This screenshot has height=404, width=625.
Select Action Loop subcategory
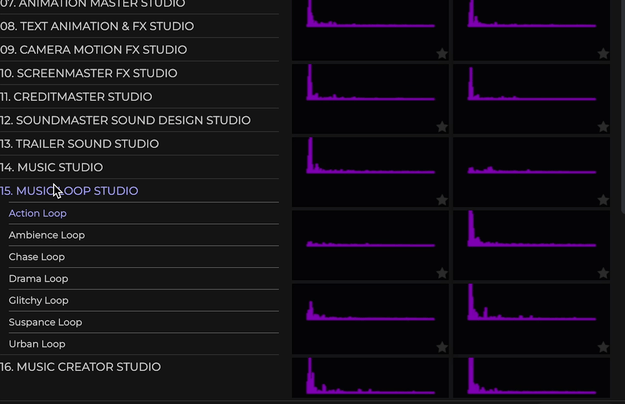37,214
